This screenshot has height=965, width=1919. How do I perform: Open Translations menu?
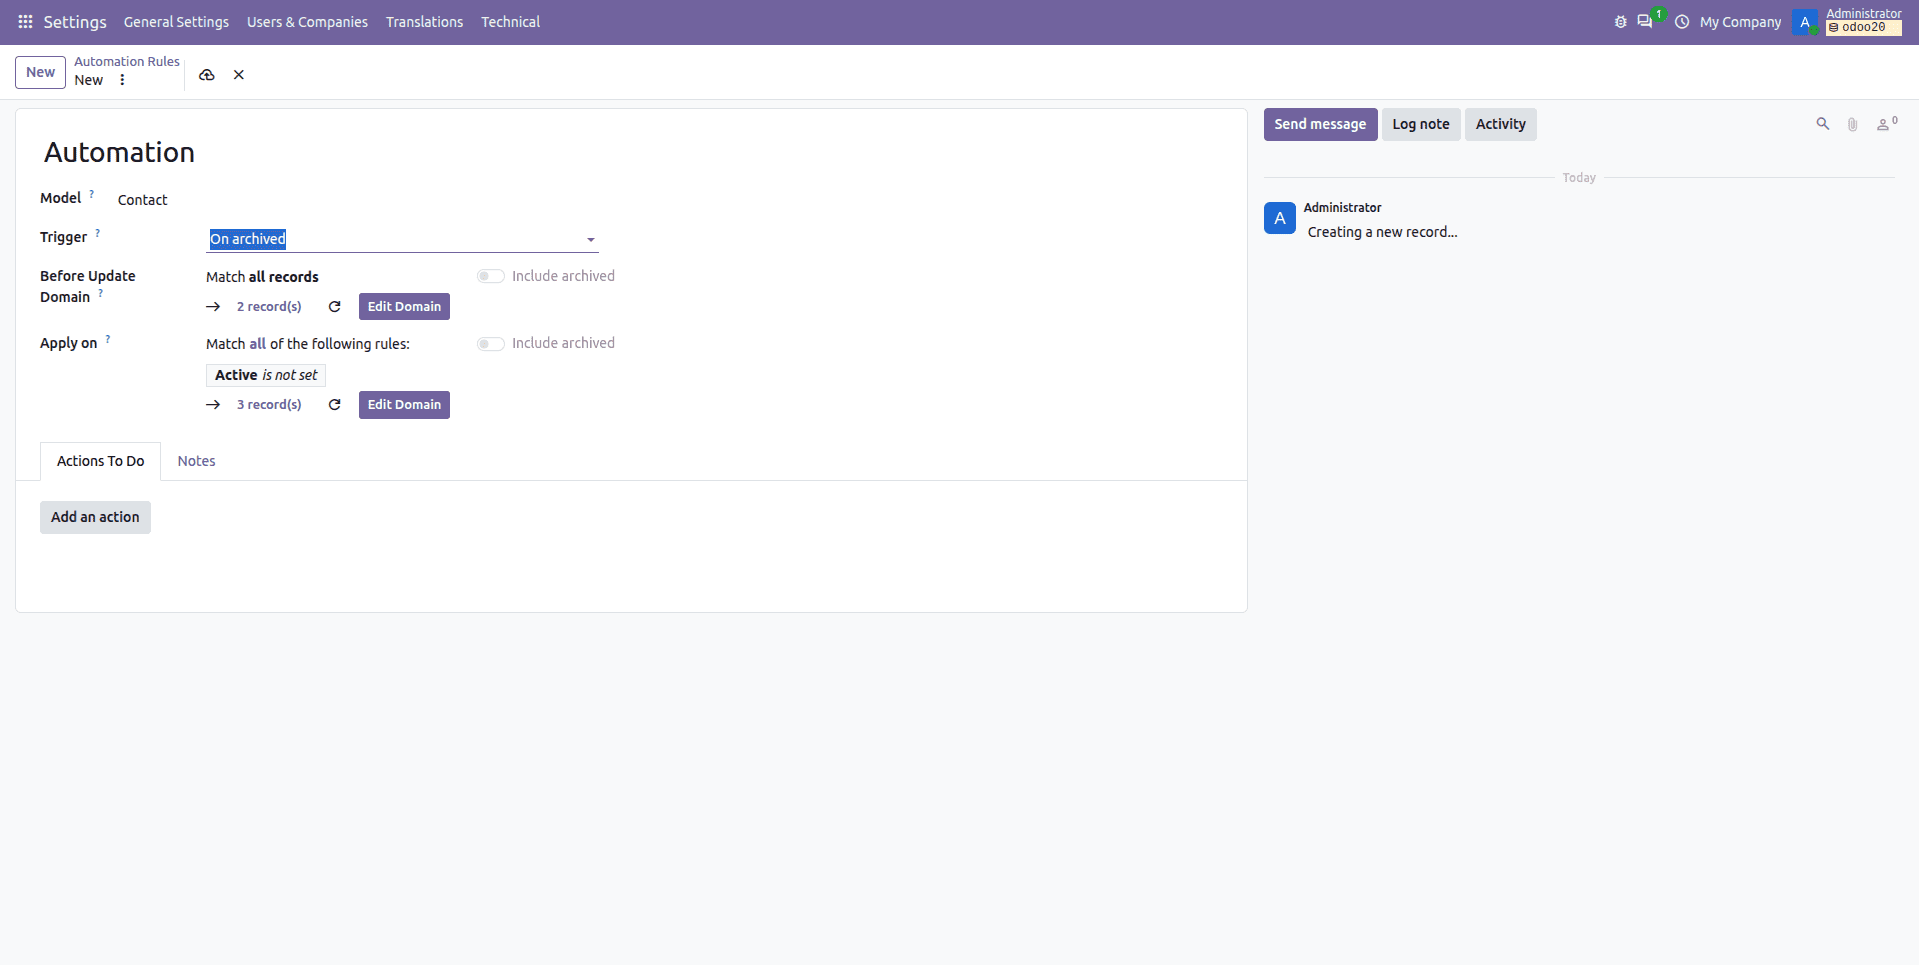pos(424,22)
